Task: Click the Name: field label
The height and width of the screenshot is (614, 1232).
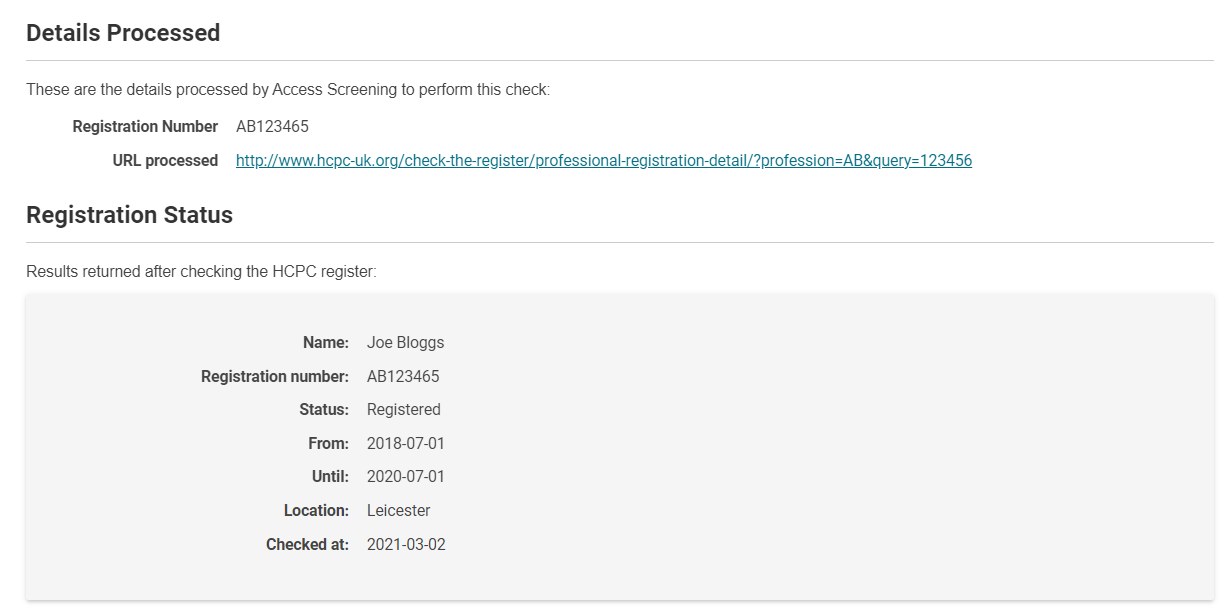Action: (325, 343)
